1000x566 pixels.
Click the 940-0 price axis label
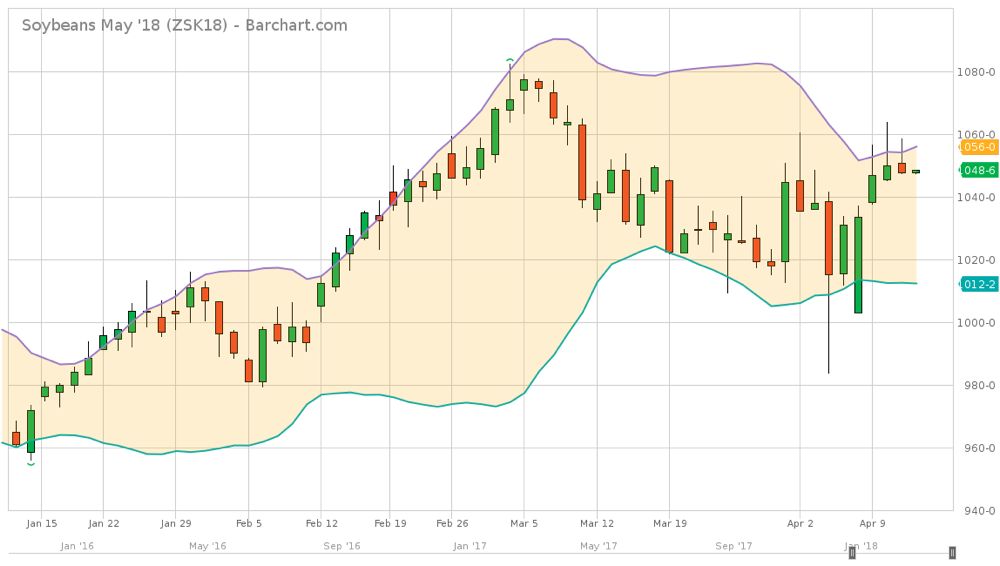click(979, 510)
